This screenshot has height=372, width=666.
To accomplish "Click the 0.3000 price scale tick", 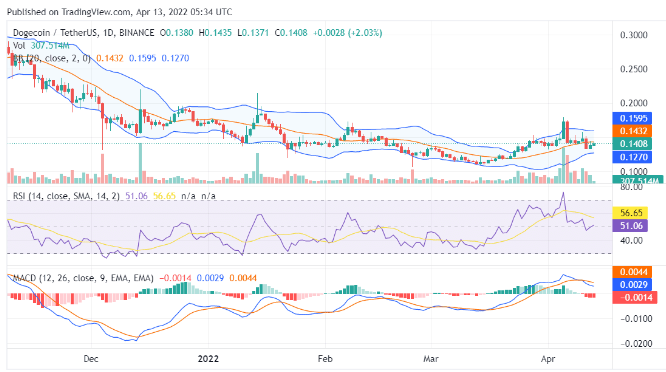I will click(634, 35).
